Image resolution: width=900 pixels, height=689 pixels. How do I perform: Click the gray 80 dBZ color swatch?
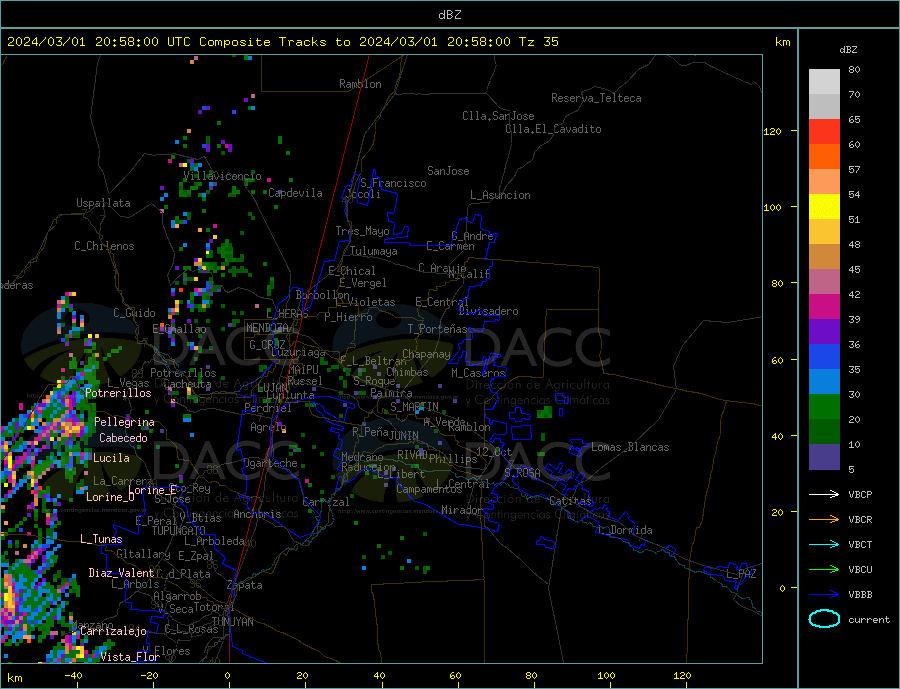pyautogui.click(x=824, y=82)
